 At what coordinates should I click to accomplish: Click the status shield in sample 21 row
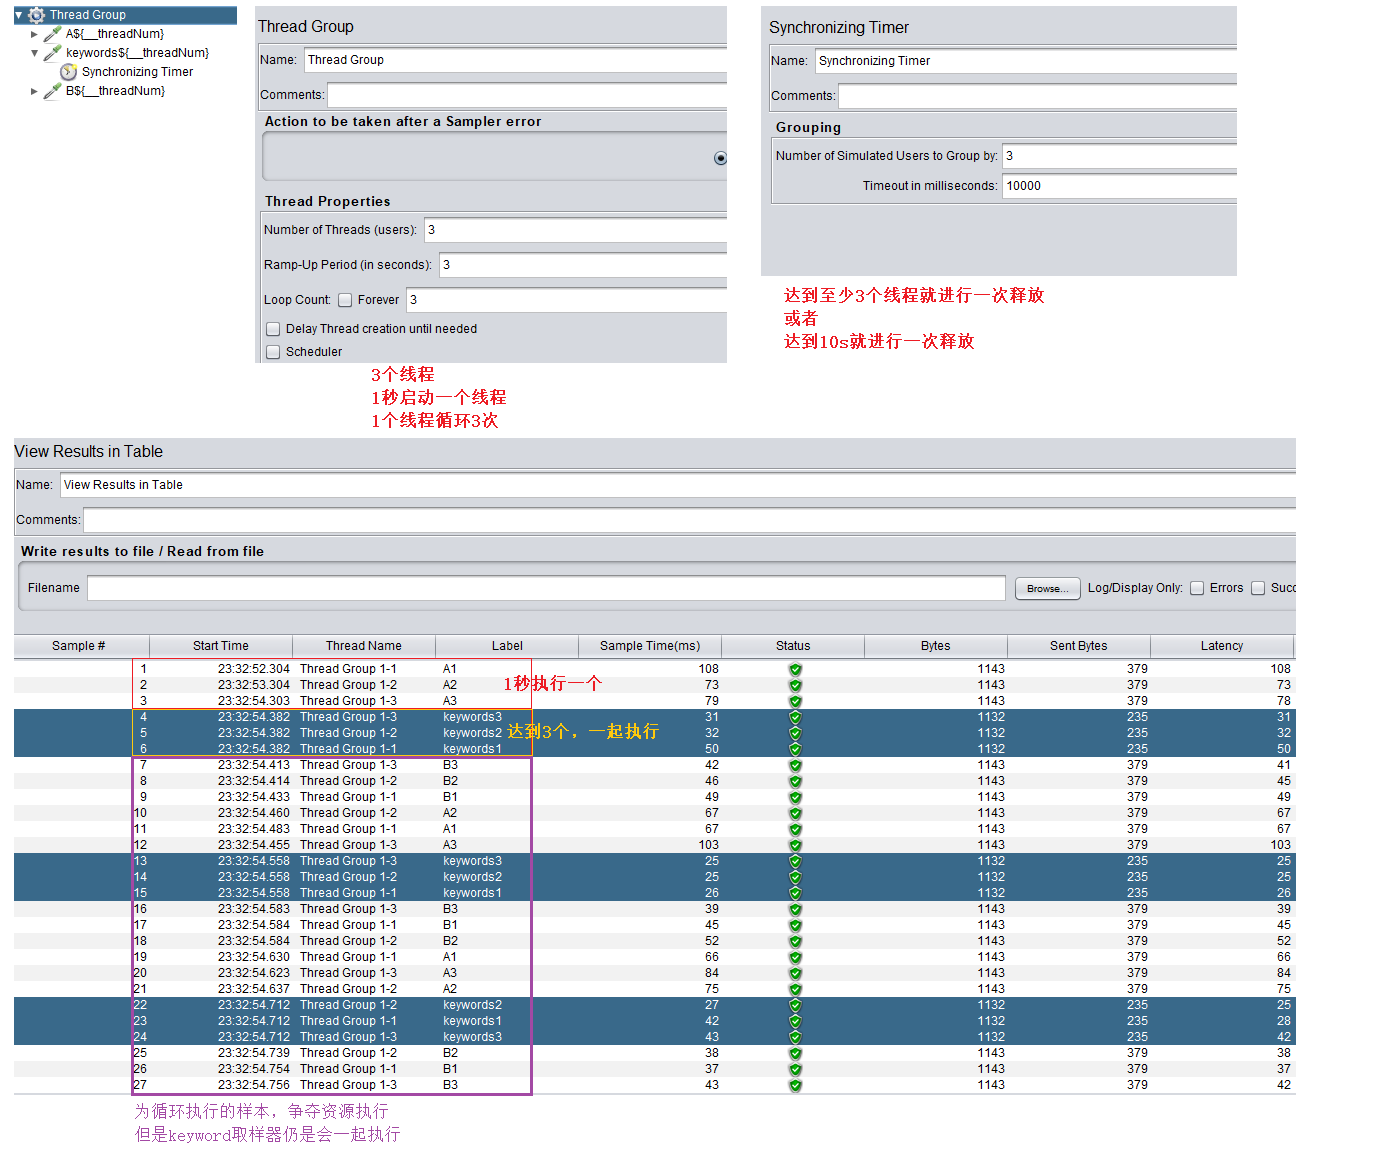coord(795,990)
